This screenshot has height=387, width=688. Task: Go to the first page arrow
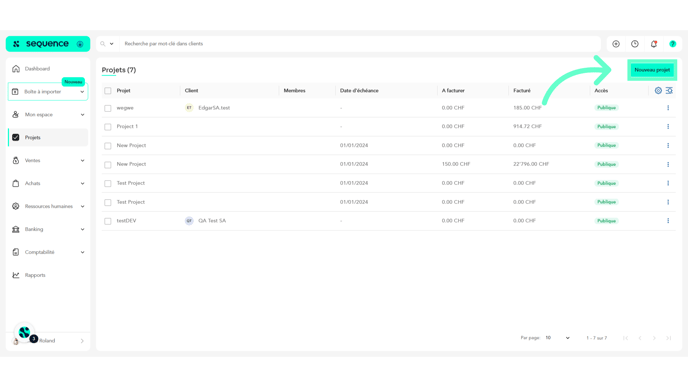625,338
